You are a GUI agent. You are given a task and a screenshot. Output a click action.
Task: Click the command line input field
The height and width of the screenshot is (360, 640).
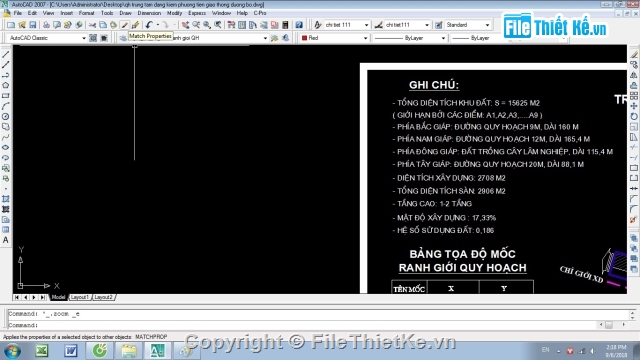[318, 325]
